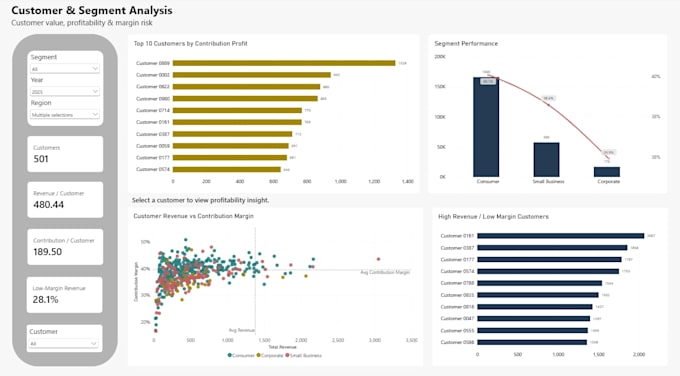Select the Customer 0622 bar in Top 10 chart
Screen dimensions: 680x376
click(246, 87)
